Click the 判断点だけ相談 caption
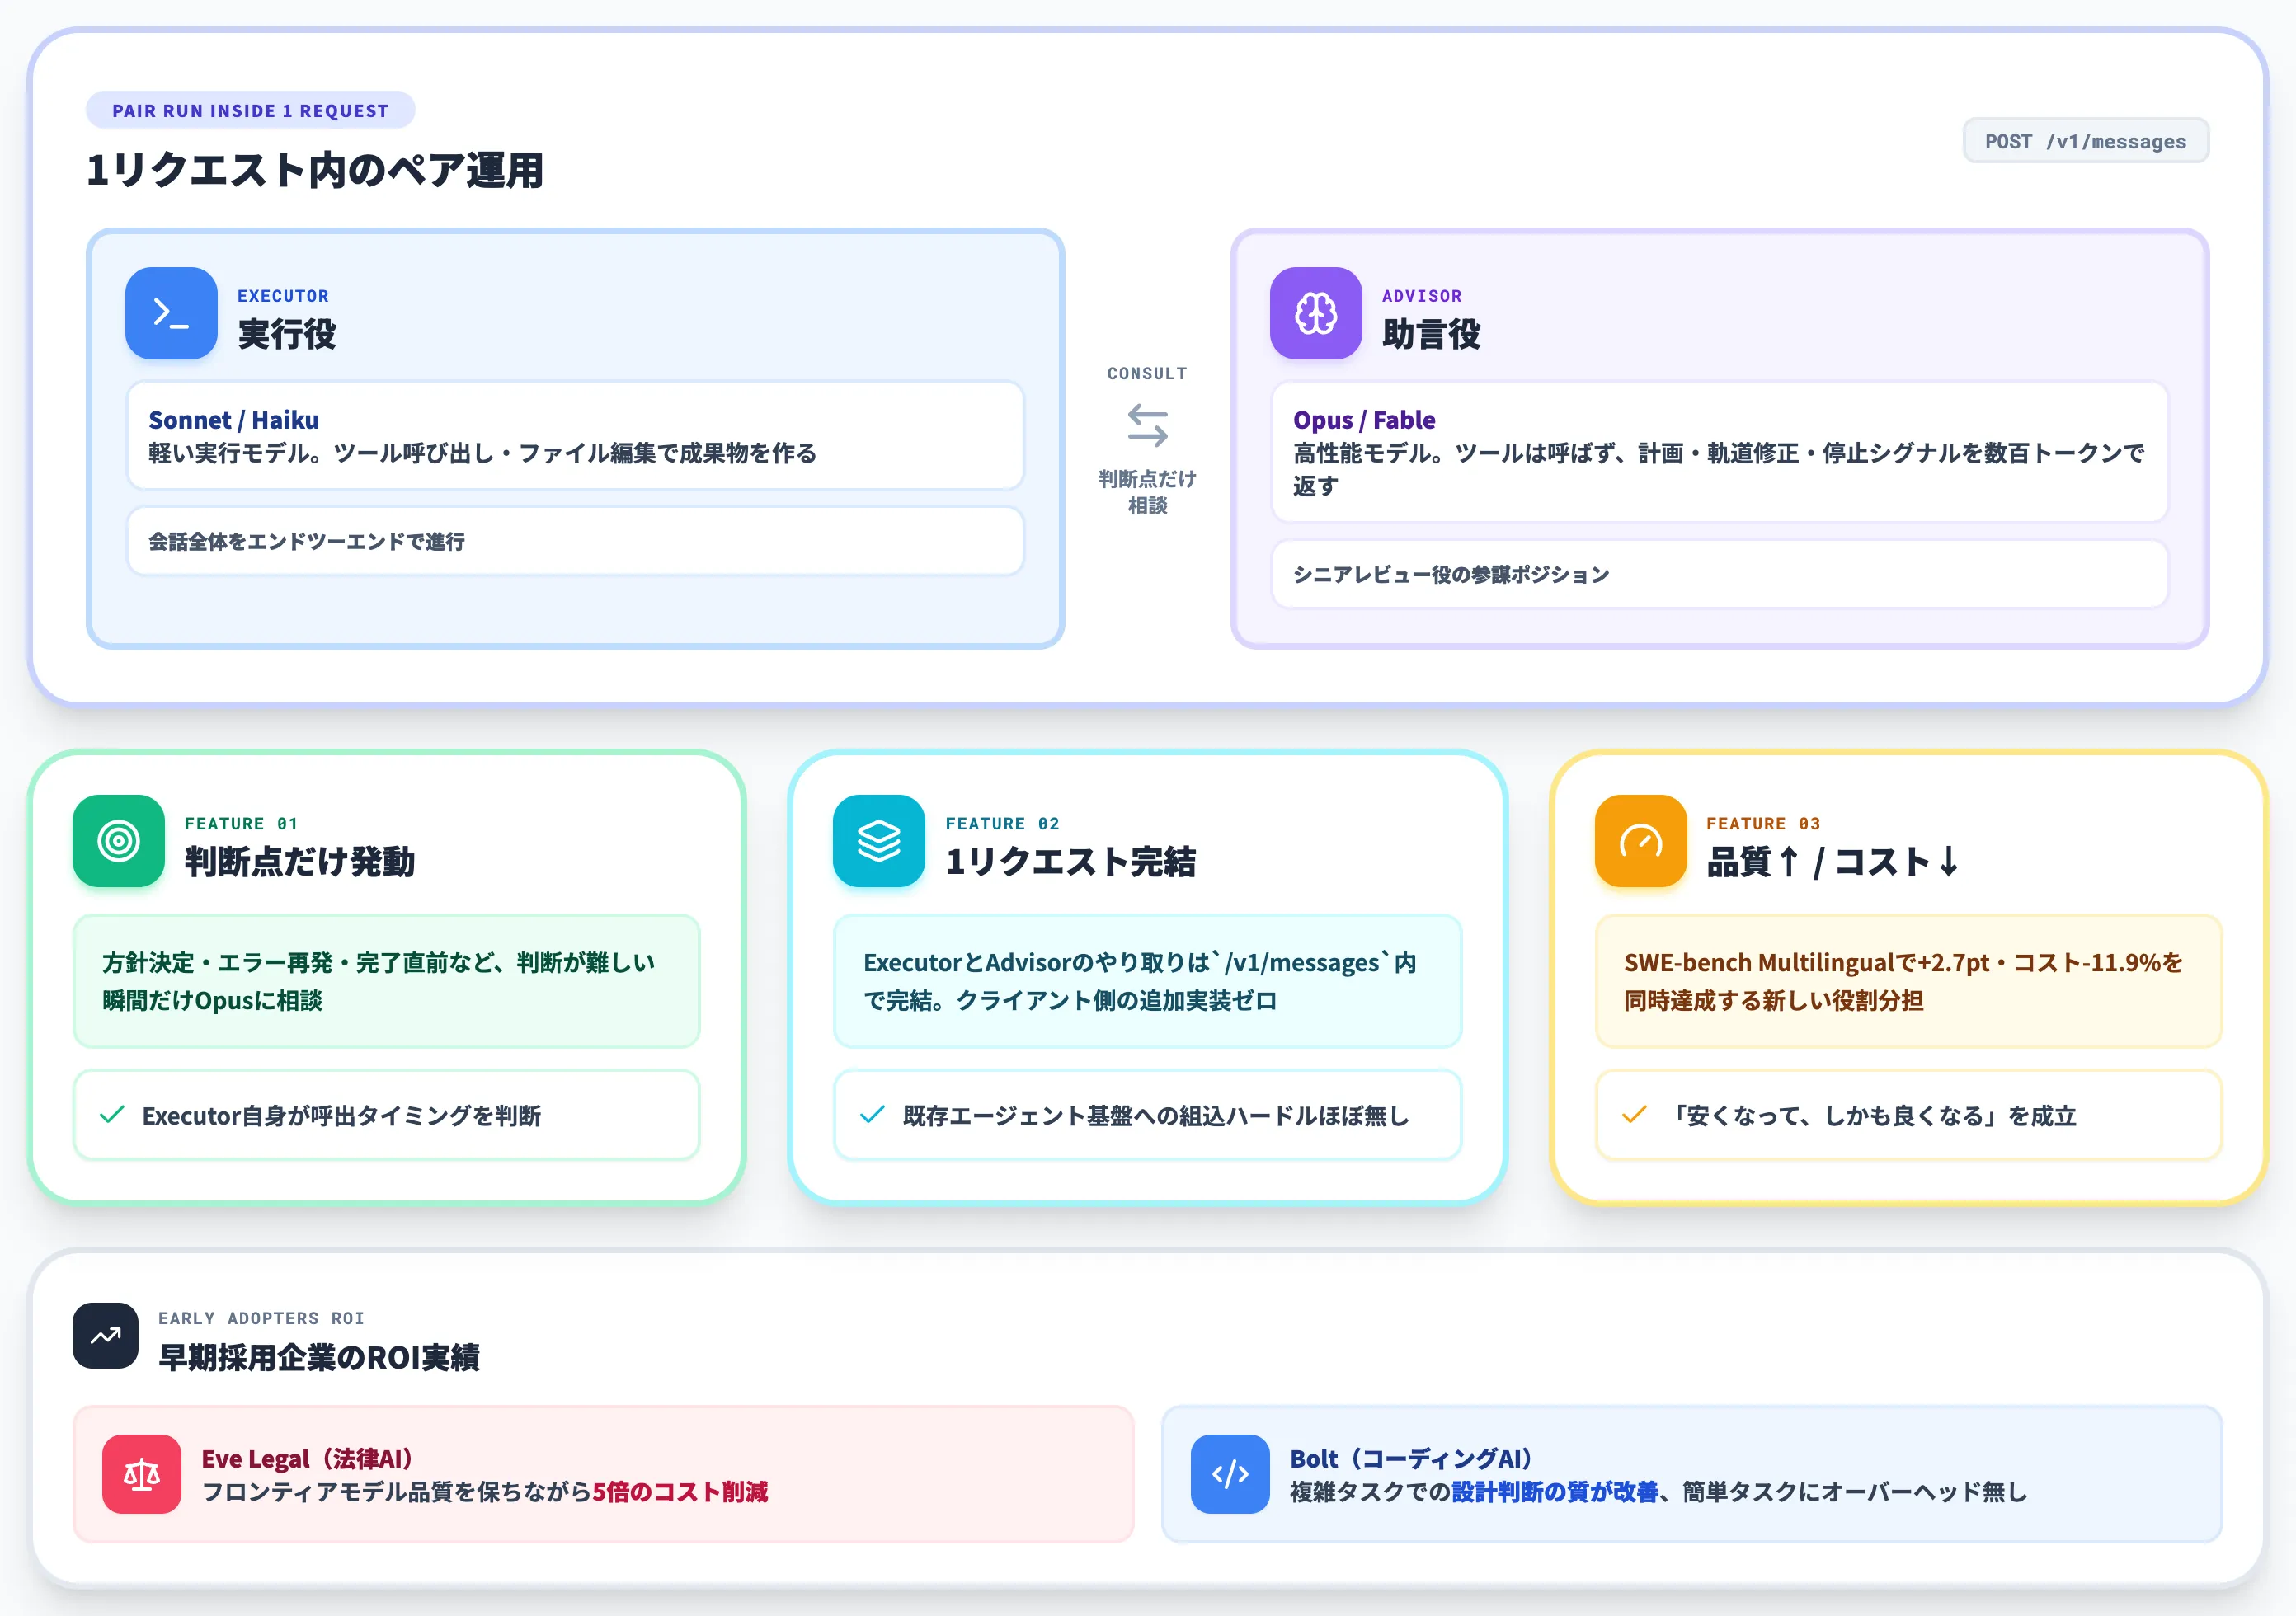Image resolution: width=2296 pixels, height=1616 pixels. pos(1147,492)
